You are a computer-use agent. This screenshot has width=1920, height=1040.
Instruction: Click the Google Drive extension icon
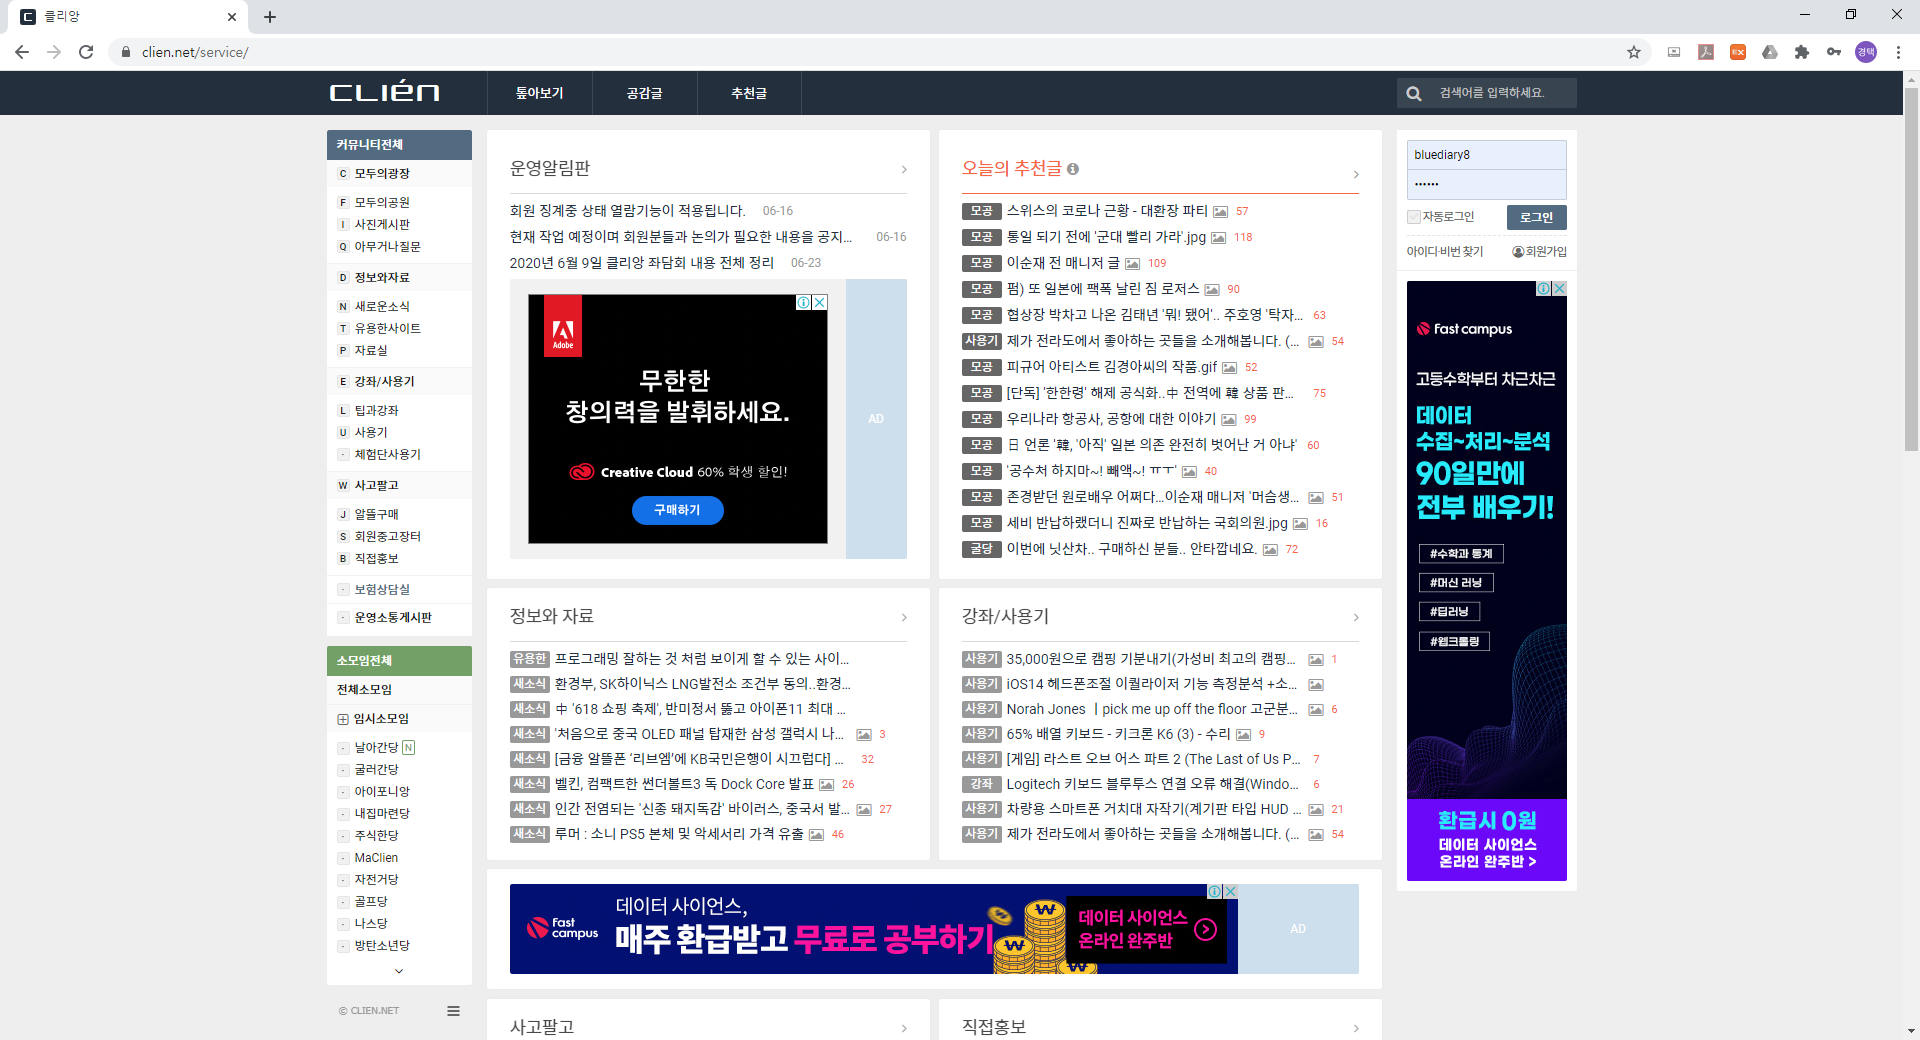[1770, 52]
